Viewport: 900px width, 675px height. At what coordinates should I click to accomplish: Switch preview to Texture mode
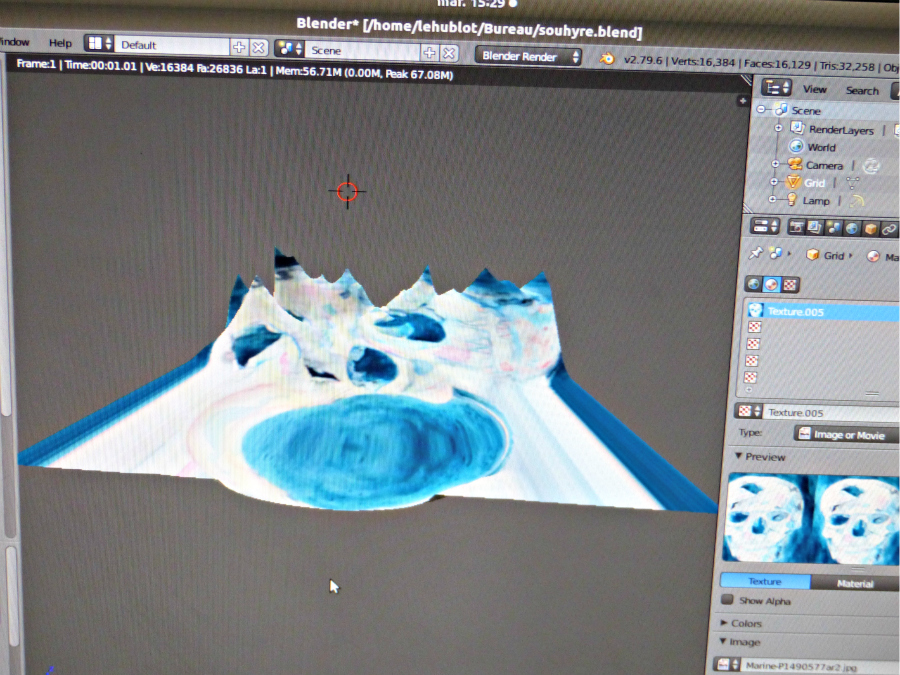click(764, 581)
